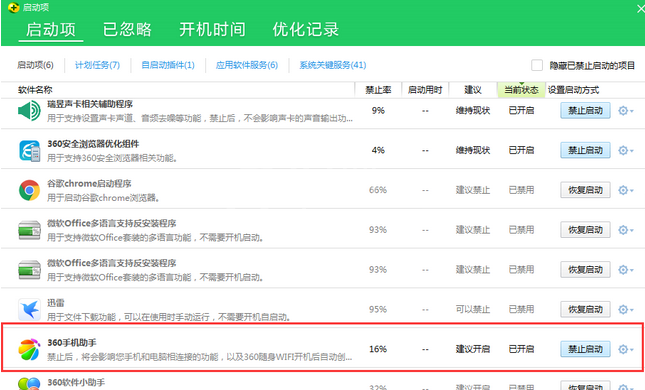645x390 pixels.
Task: Sort by the 建议 column header
Action: point(473,90)
